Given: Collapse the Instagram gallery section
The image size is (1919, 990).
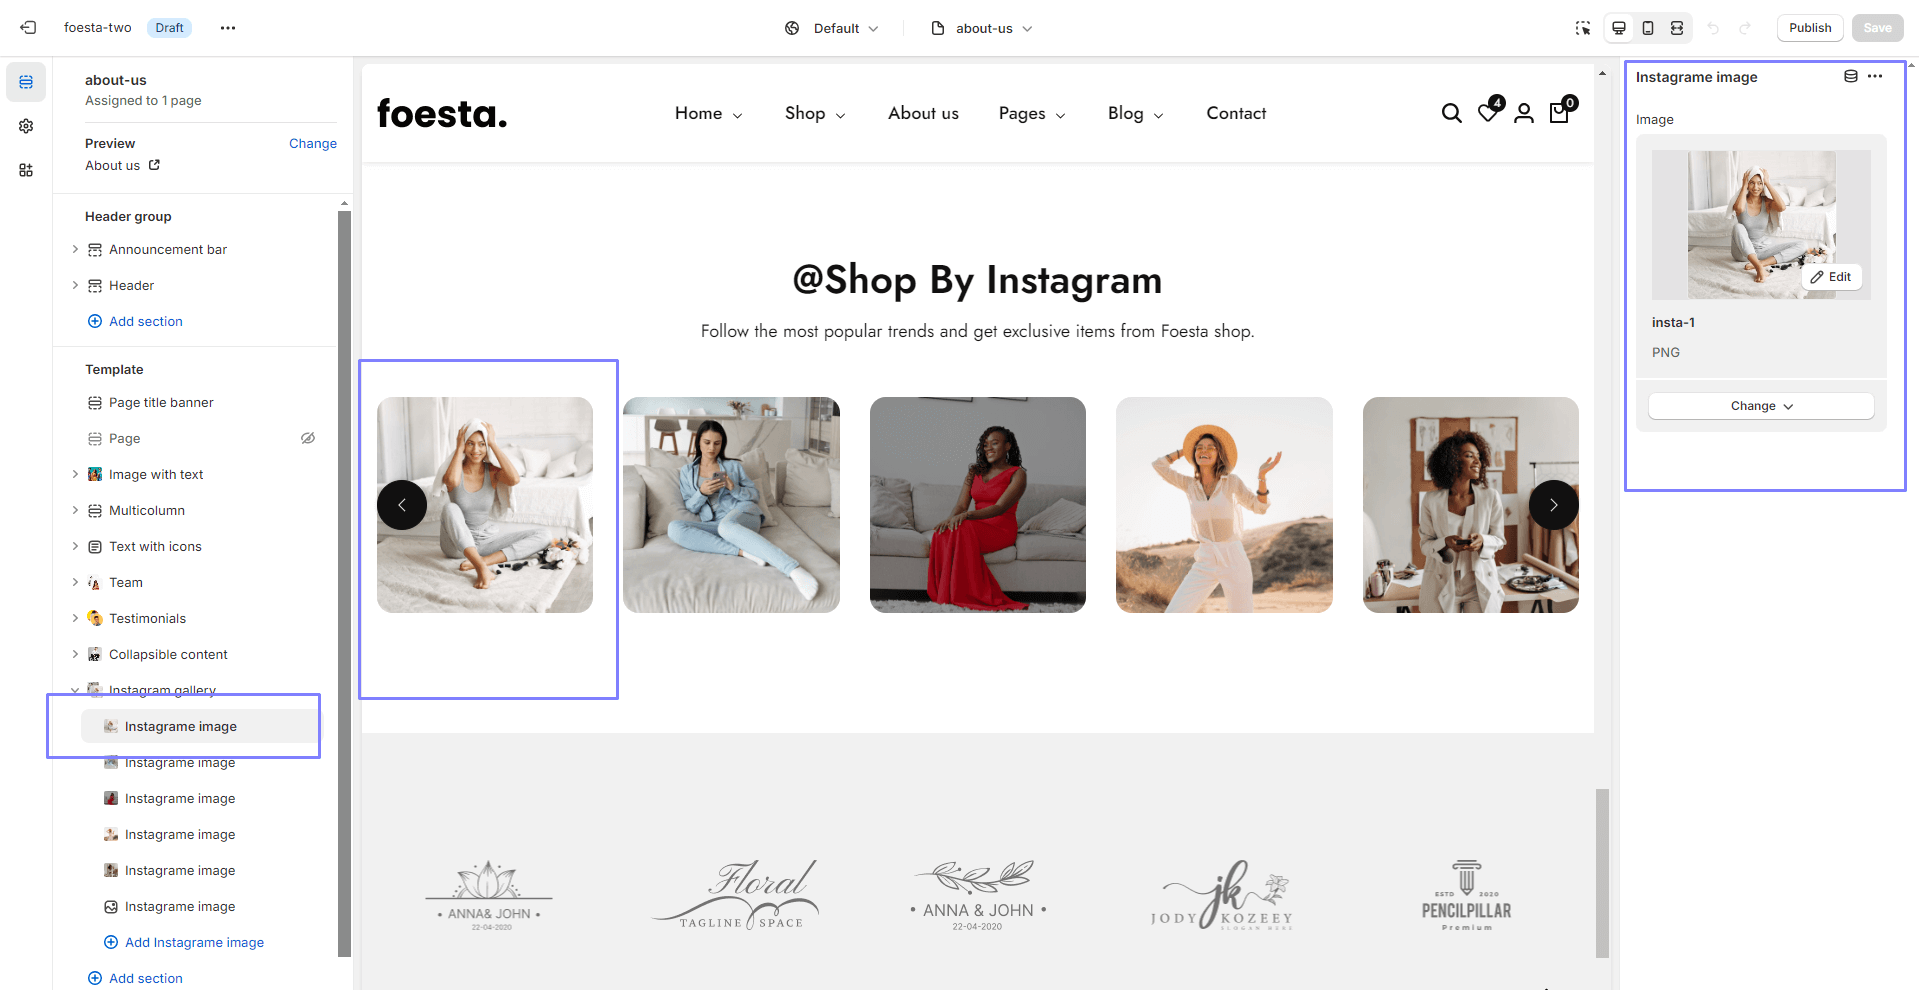Looking at the screenshot, I should pos(75,690).
